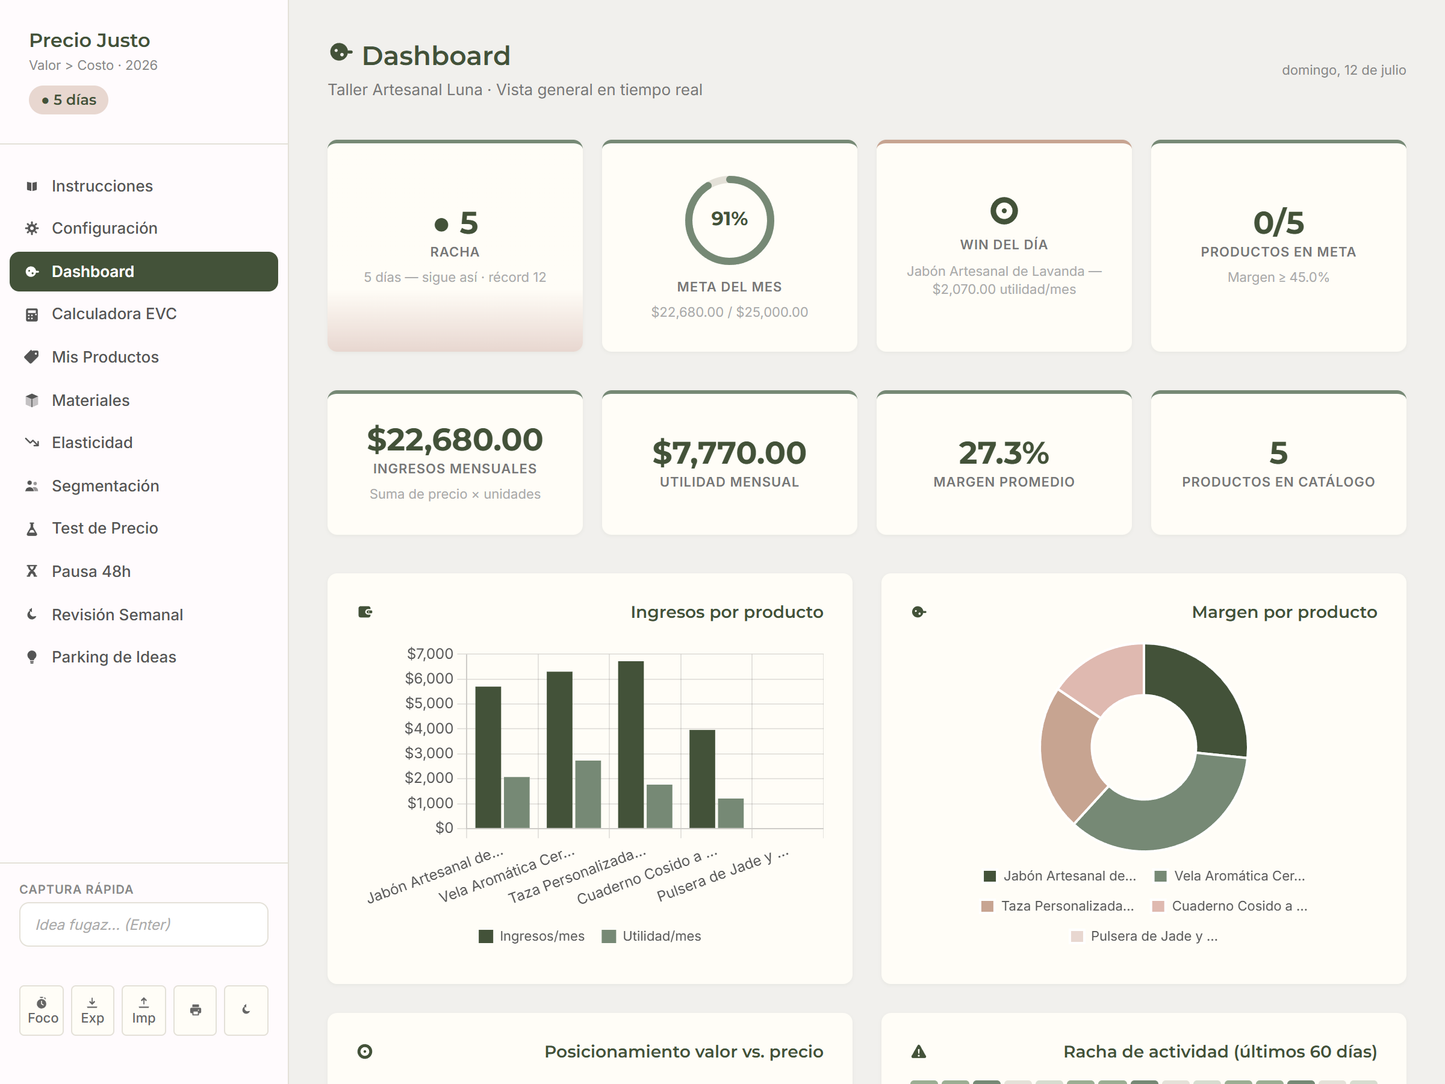
Task: Click the tag icon for Mis Productos
Action: [32, 357]
